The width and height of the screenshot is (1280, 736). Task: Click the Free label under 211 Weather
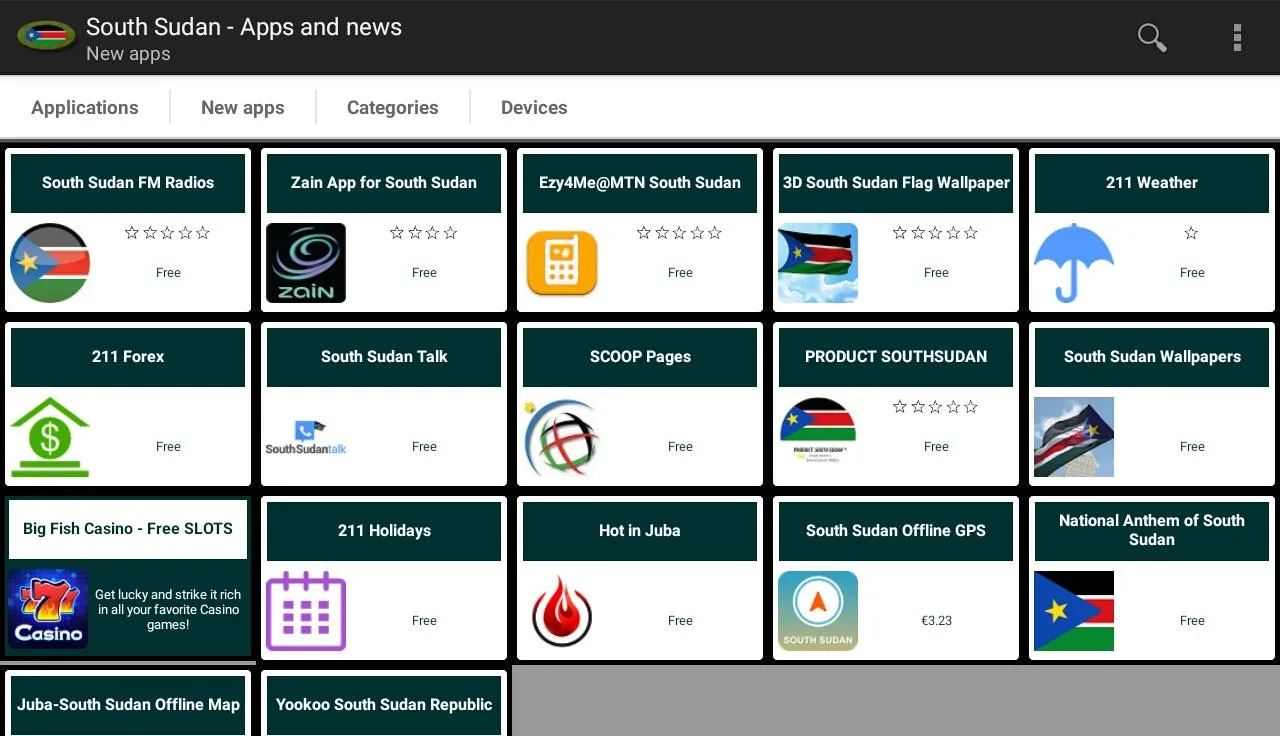pos(1192,273)
